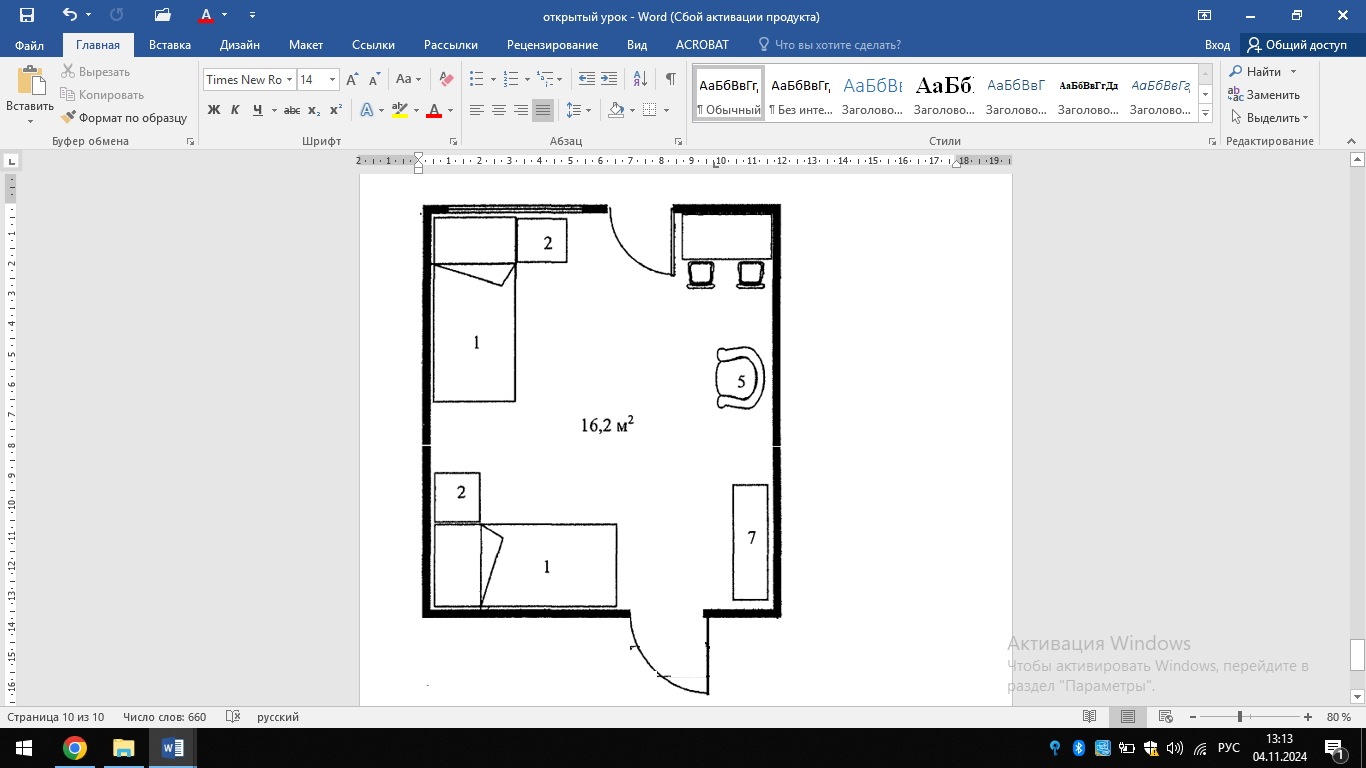Open the Файл menu
The width and height of the screenshot is (1366, 768).
(x=30, y=45)
